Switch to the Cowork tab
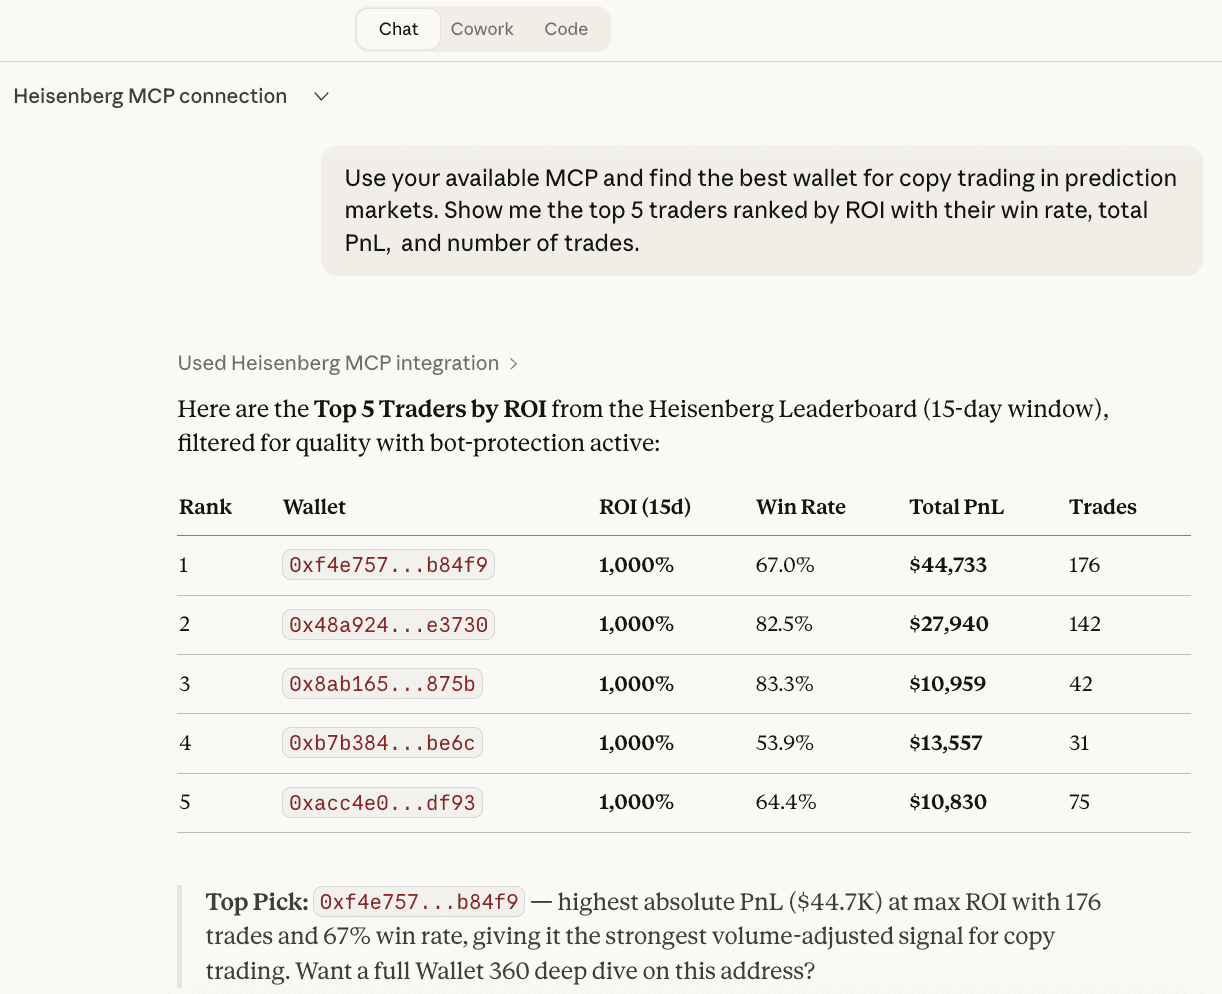1222x994 pixels. pyautogui.click(x=483, y=29)
